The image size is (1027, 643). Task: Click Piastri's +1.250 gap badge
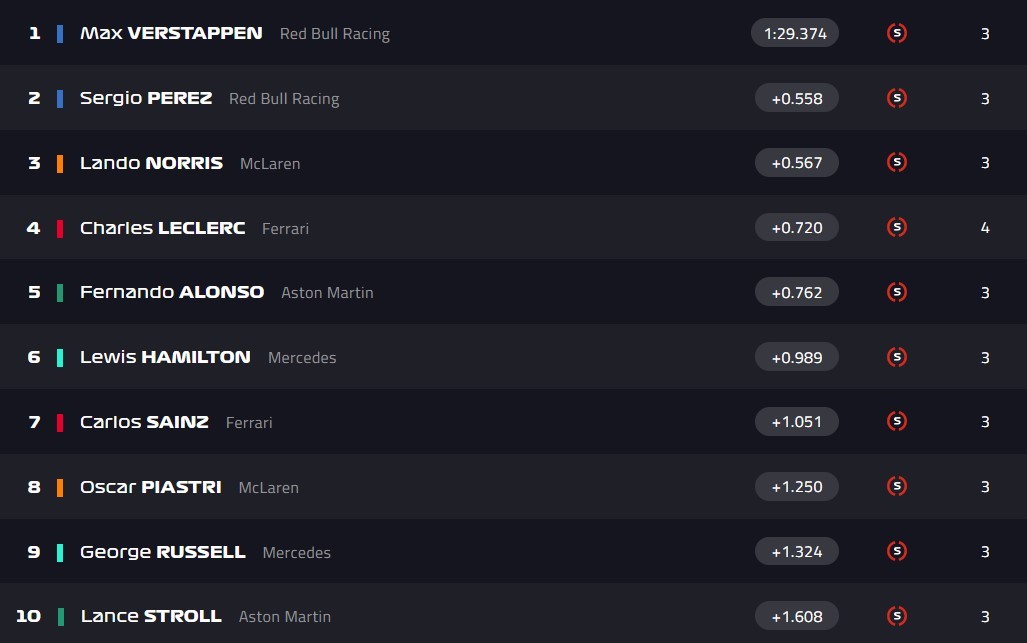797,486
